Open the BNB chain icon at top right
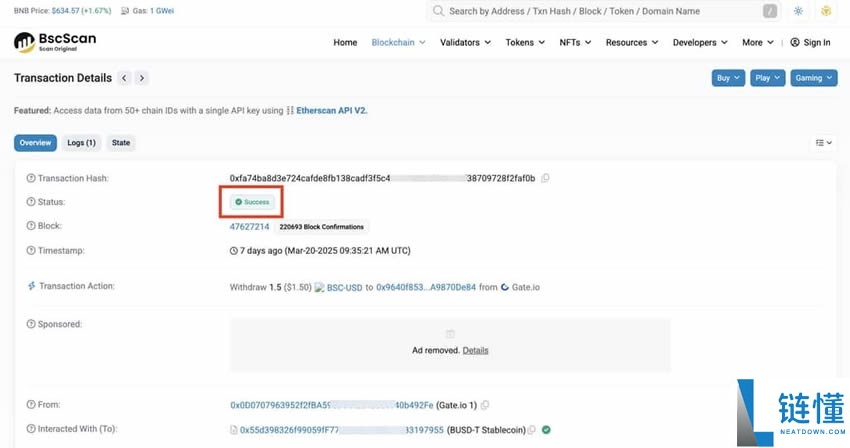 (x=826, y=11)
